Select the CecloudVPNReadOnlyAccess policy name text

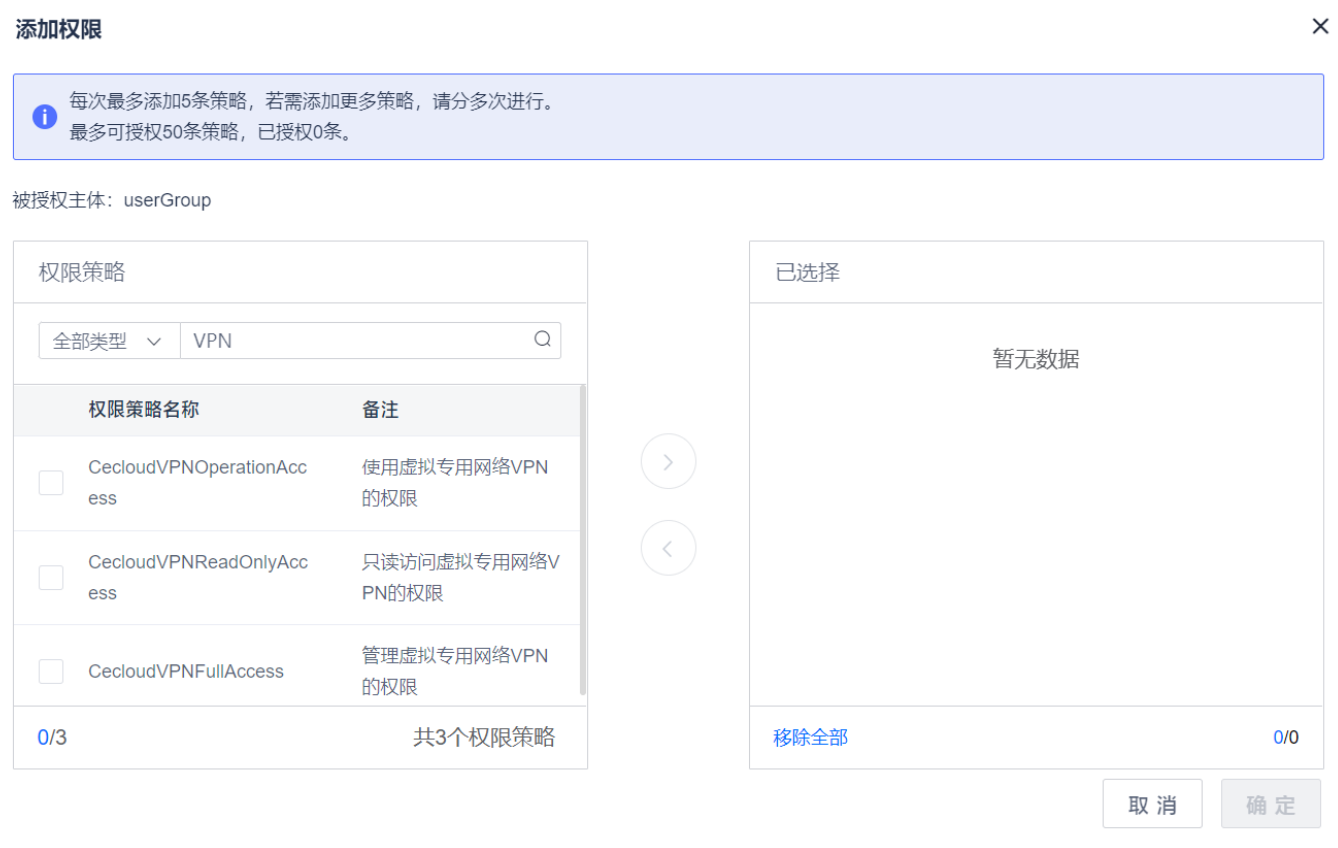[x=198, y=578]
